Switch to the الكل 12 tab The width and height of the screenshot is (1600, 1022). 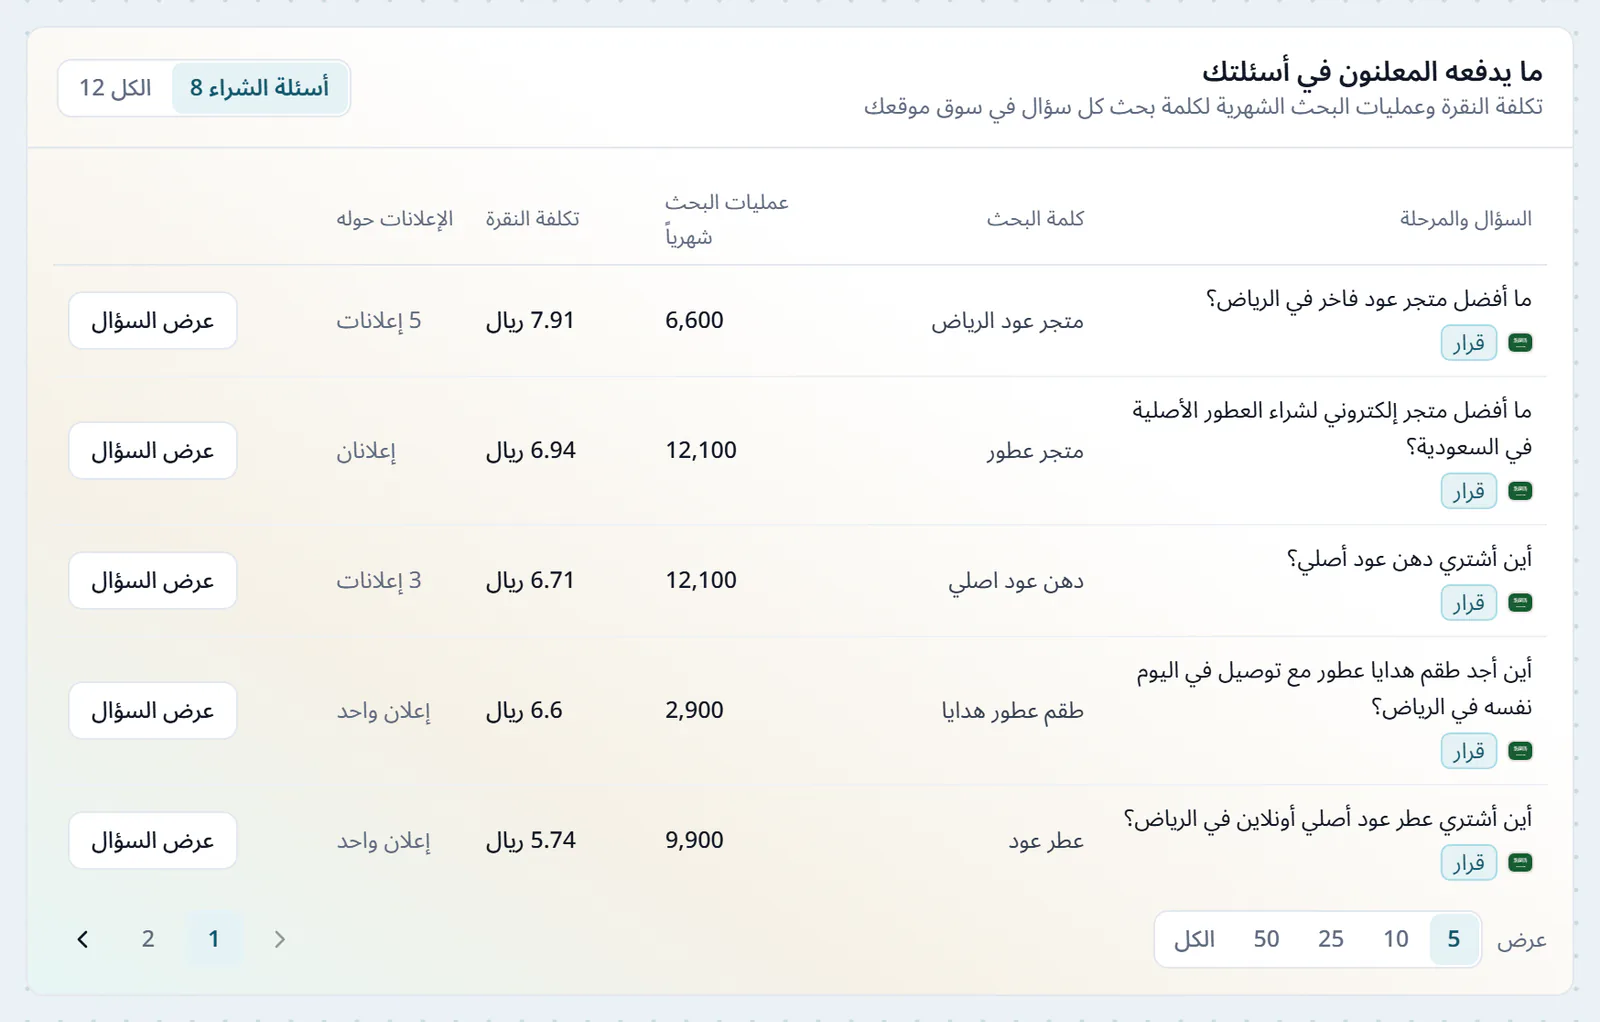pos(116,88)
